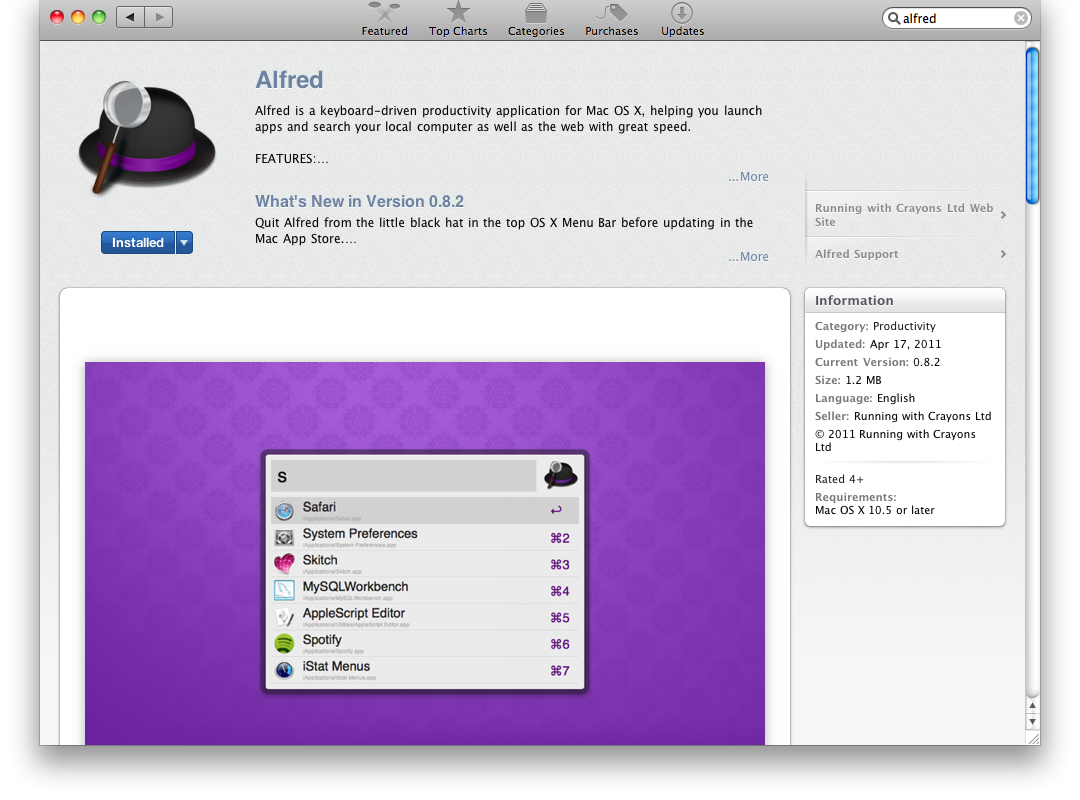Image resolution: width=1080 pixels, height=800 pixels.
Task: Click inside the alfred search field
Action: 950,18
